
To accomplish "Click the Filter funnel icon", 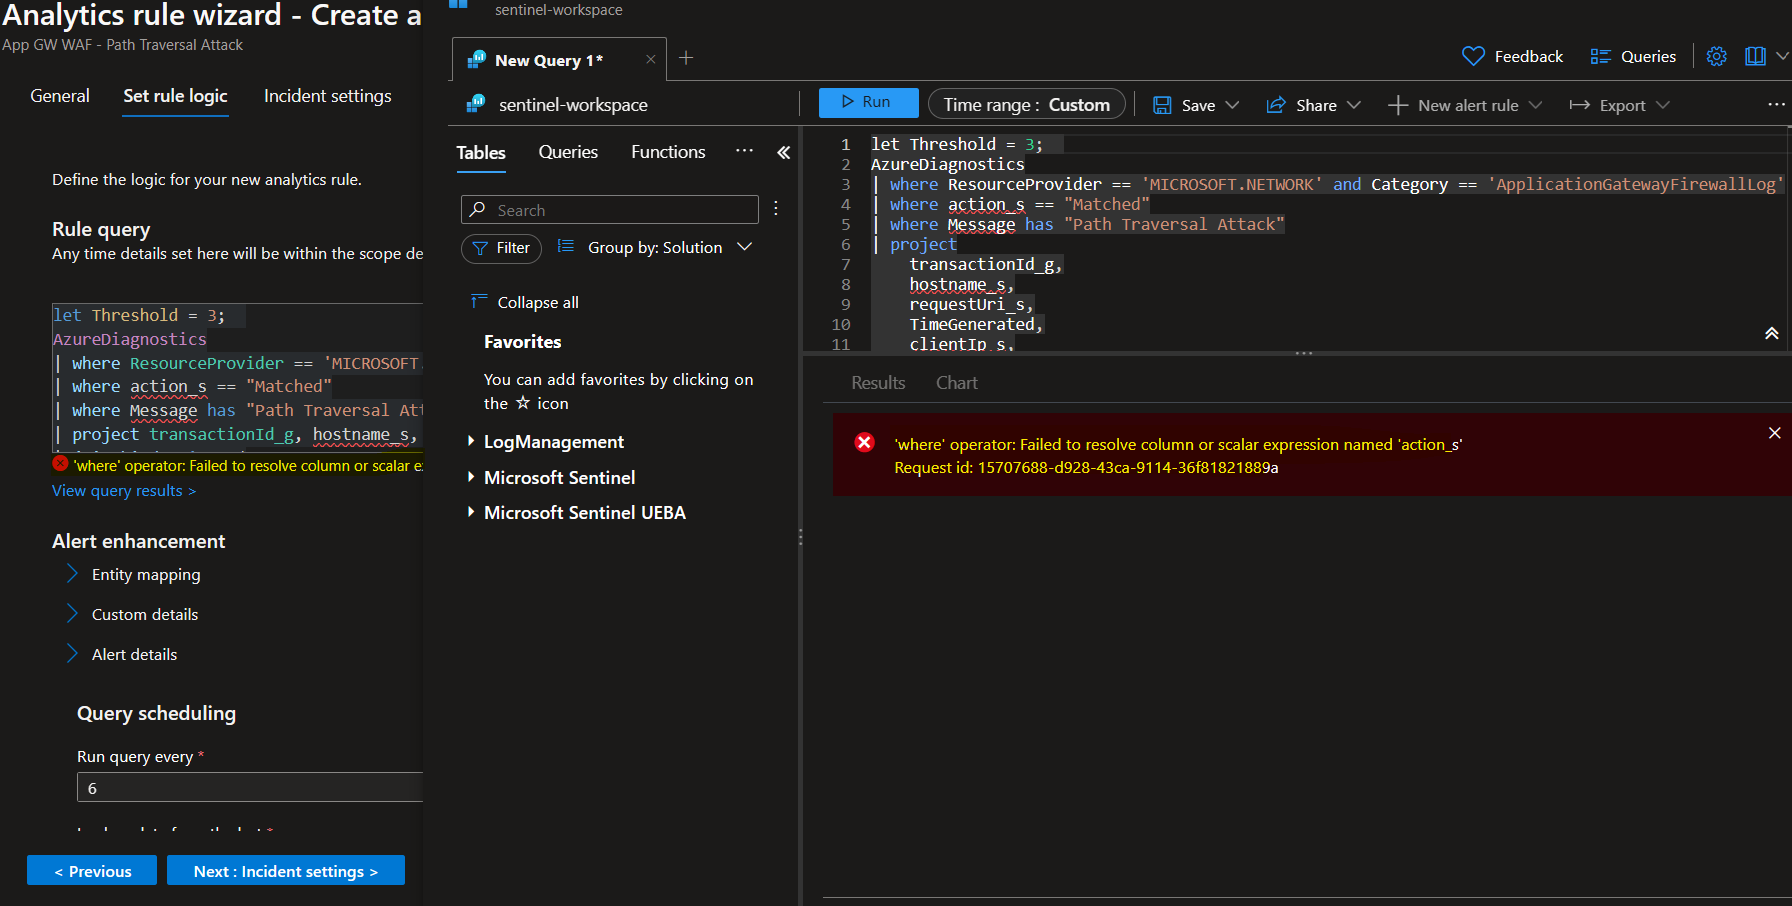I will [x=480, y=248].
